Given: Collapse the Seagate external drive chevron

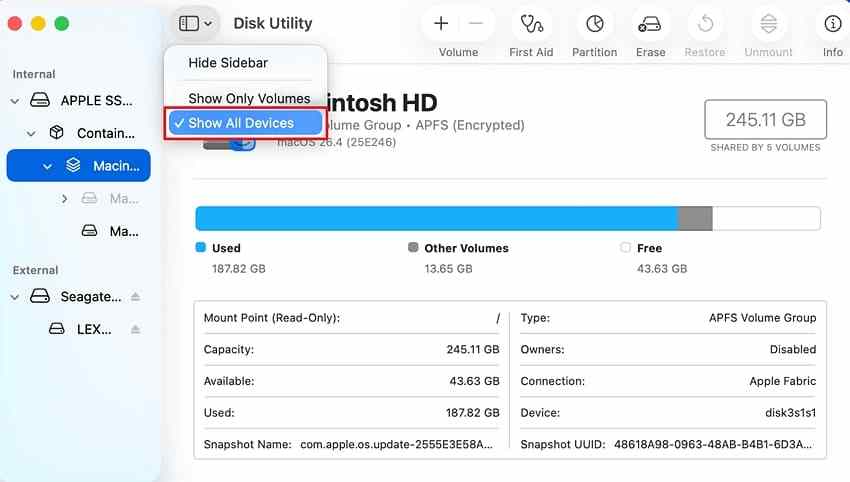Looking at the screenshot, I should pyautogui.click(x=15, y=297).
